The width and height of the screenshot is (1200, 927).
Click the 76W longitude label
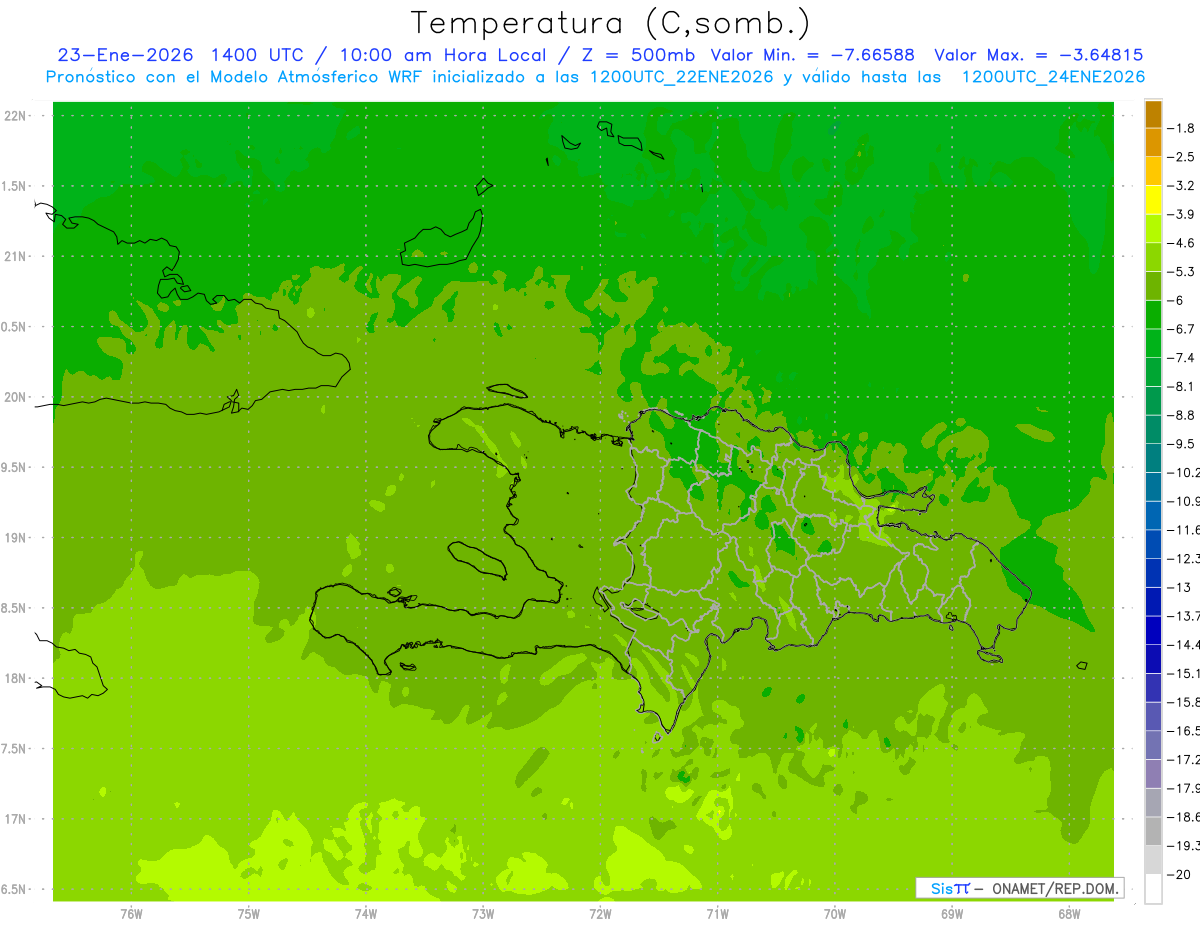[x=131, y=913]
